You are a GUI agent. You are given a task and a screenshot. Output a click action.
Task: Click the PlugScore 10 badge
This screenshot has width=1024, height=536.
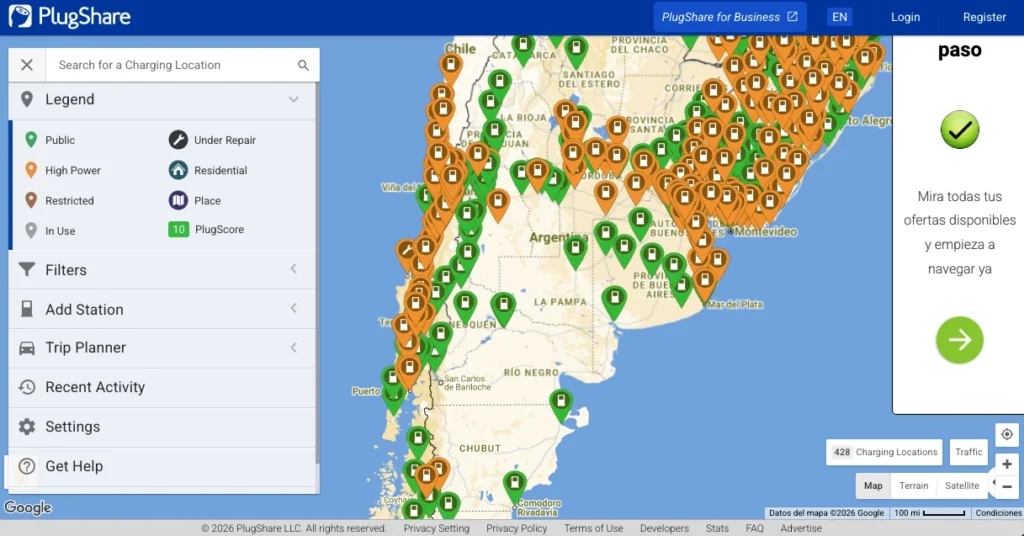click(x=178, y=229)
